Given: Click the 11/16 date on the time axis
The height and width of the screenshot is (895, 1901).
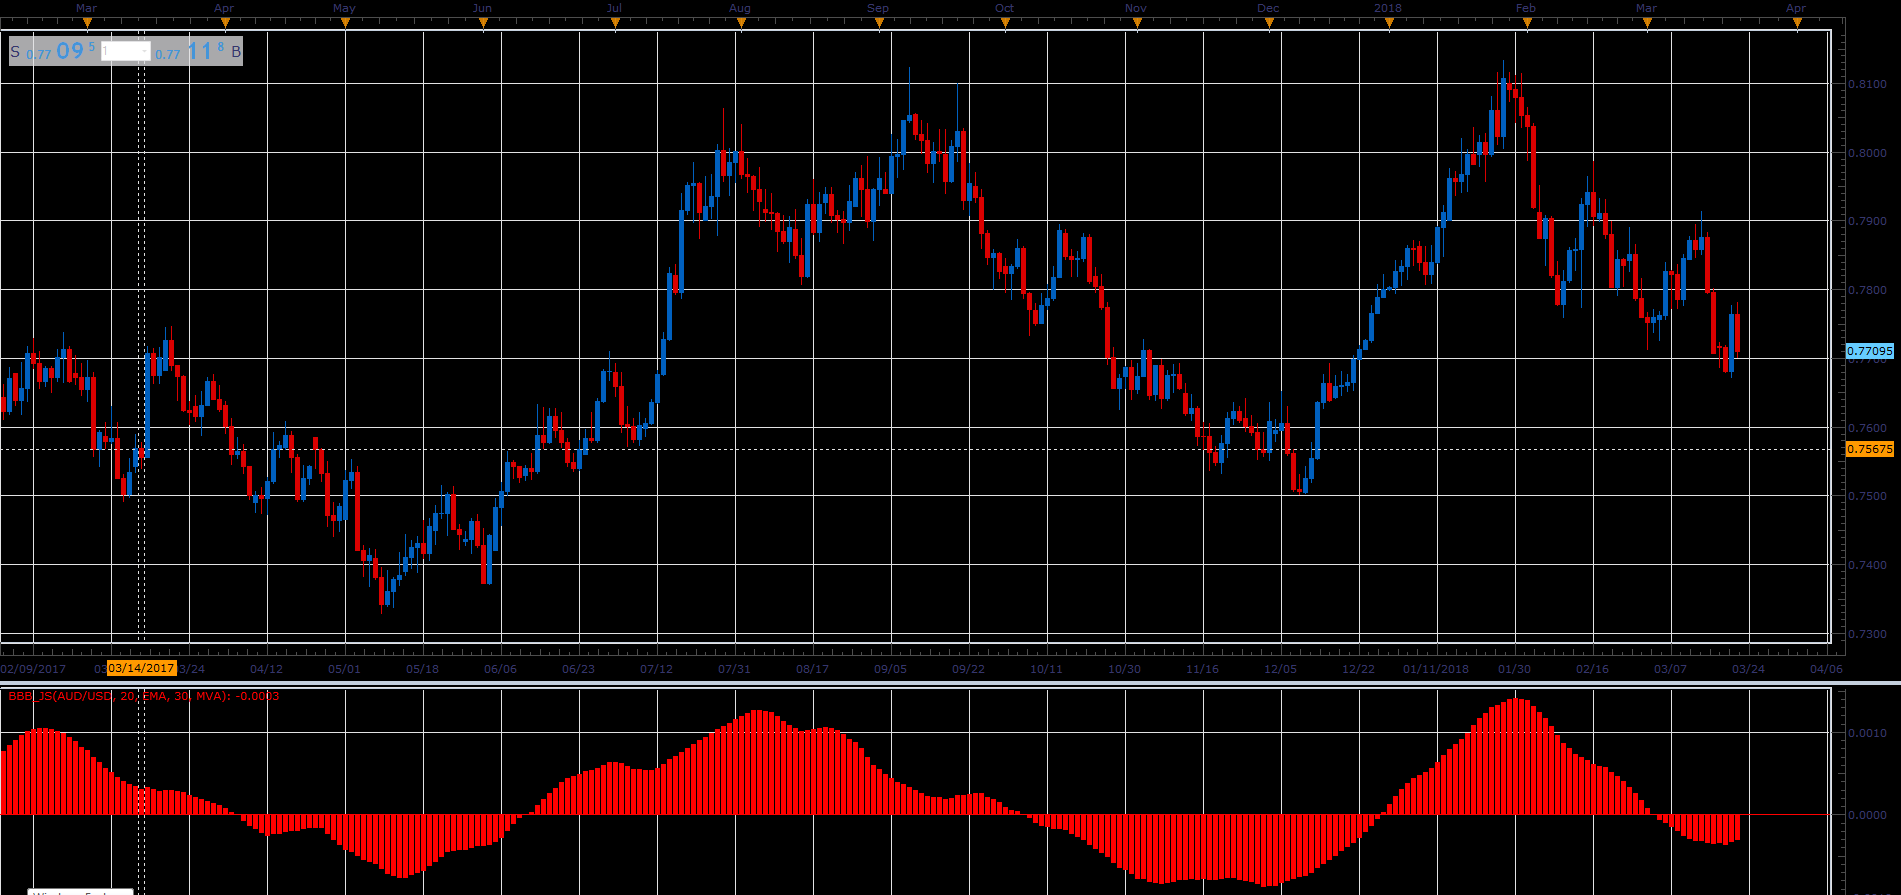Looking at the screenshot, I should click(1202, 669).
